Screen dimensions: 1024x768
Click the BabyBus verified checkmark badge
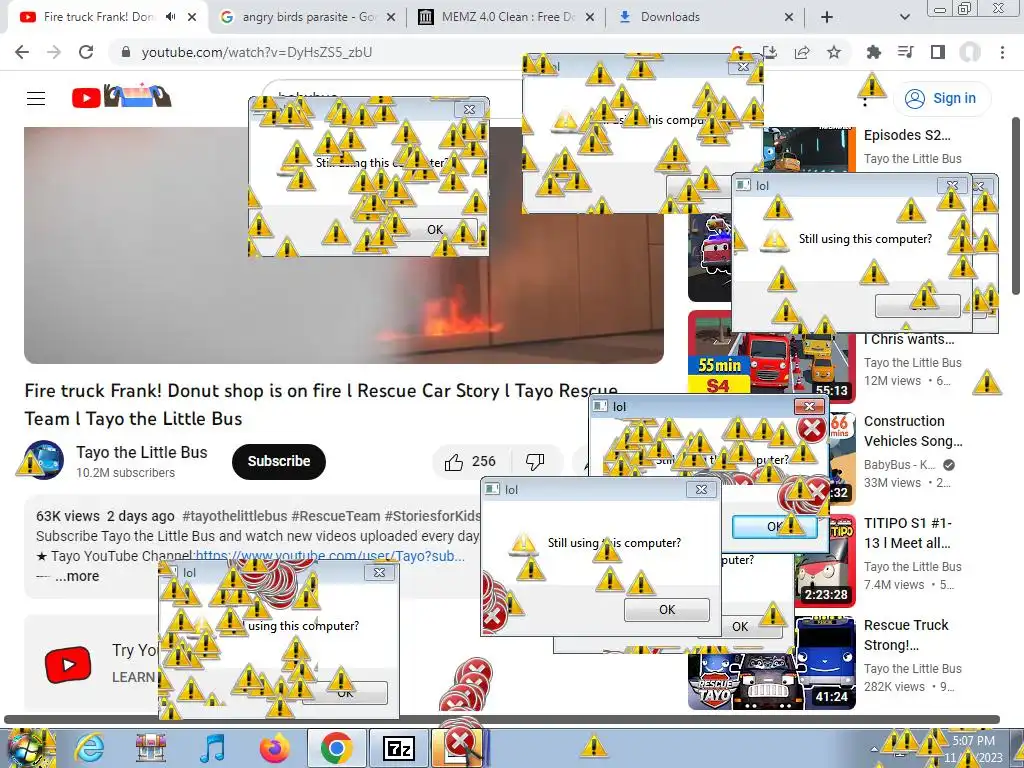pyautogui.click(x=950, y=465)
